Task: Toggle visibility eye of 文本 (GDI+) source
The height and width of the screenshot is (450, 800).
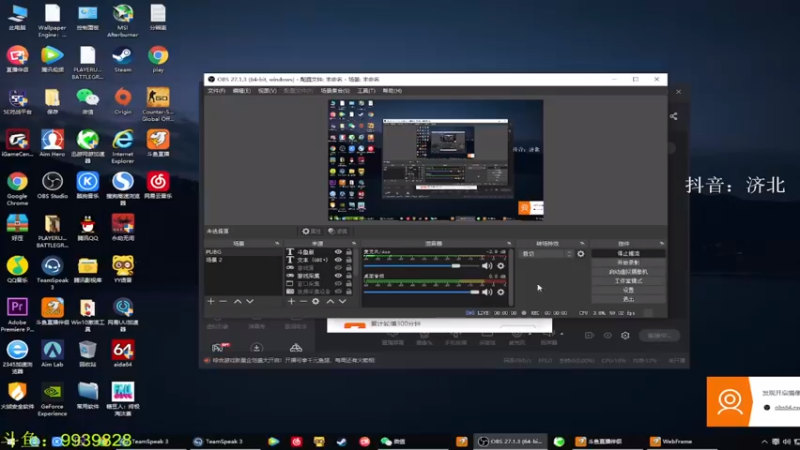Action: tap(338, 260)
